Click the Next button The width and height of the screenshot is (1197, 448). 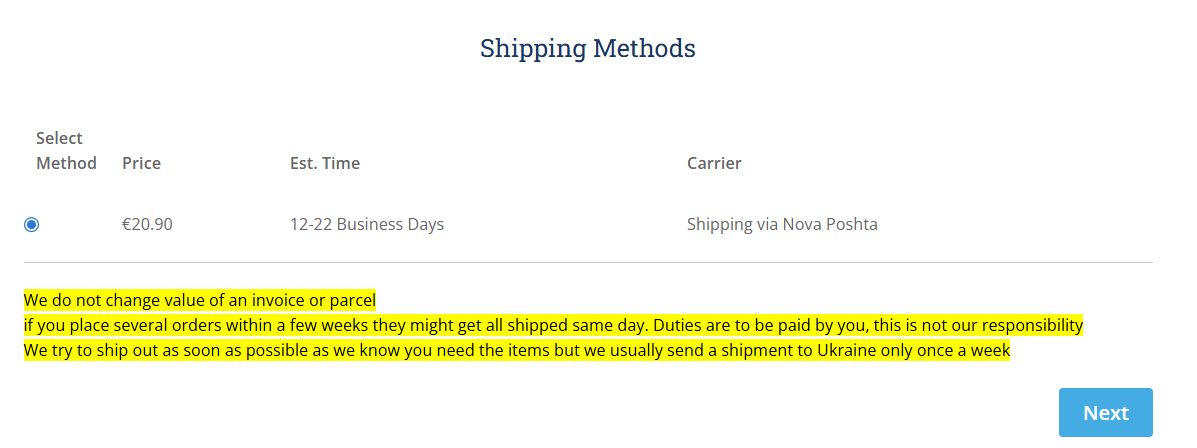[x=1105, y=413]
